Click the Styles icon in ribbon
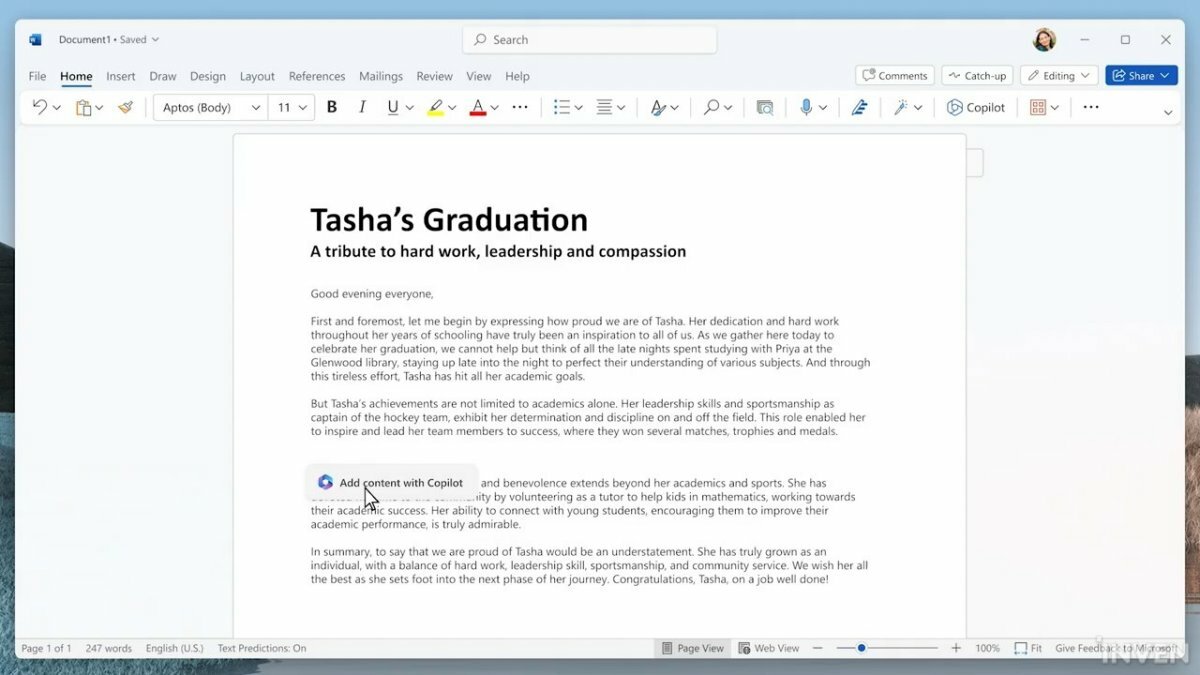 pyautogui.click(x=657, y=107)
